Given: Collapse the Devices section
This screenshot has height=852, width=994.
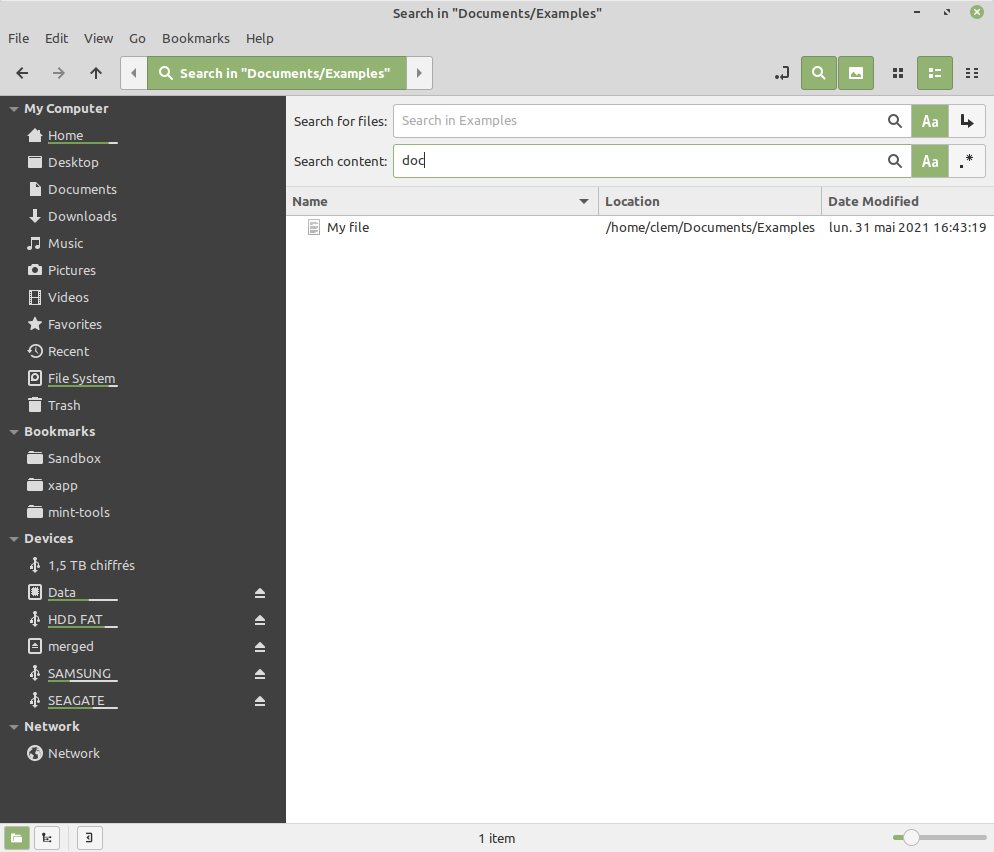Looking at the screenshot, I should [13, 539].
